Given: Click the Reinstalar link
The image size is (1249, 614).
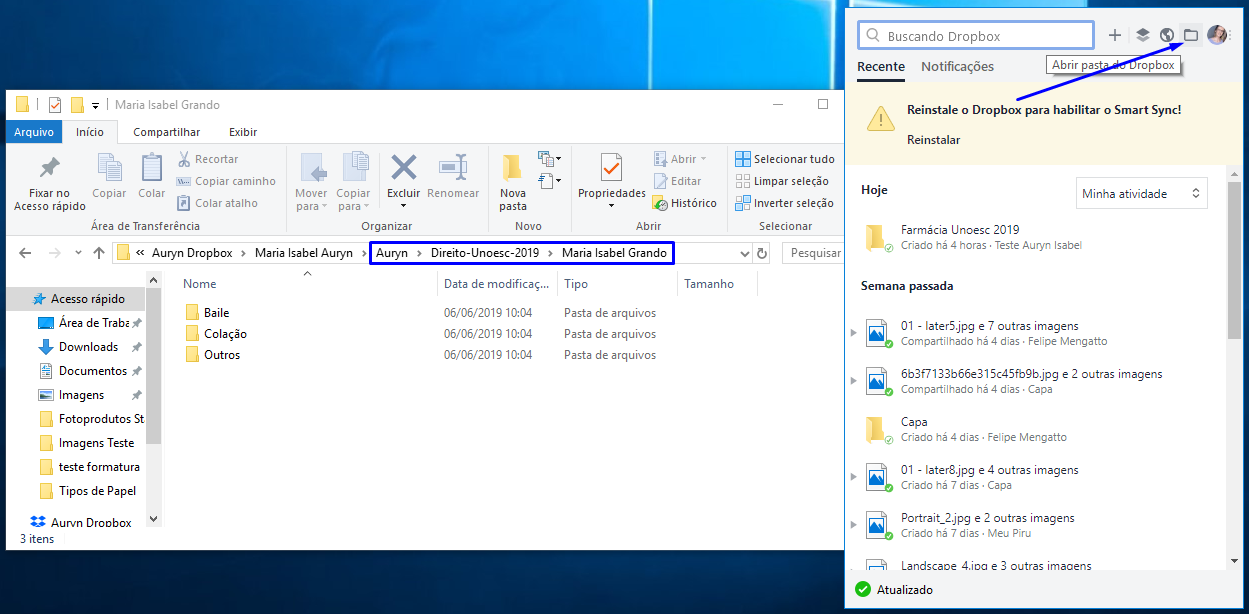Looking at the screenshot, I should point(933,140).
